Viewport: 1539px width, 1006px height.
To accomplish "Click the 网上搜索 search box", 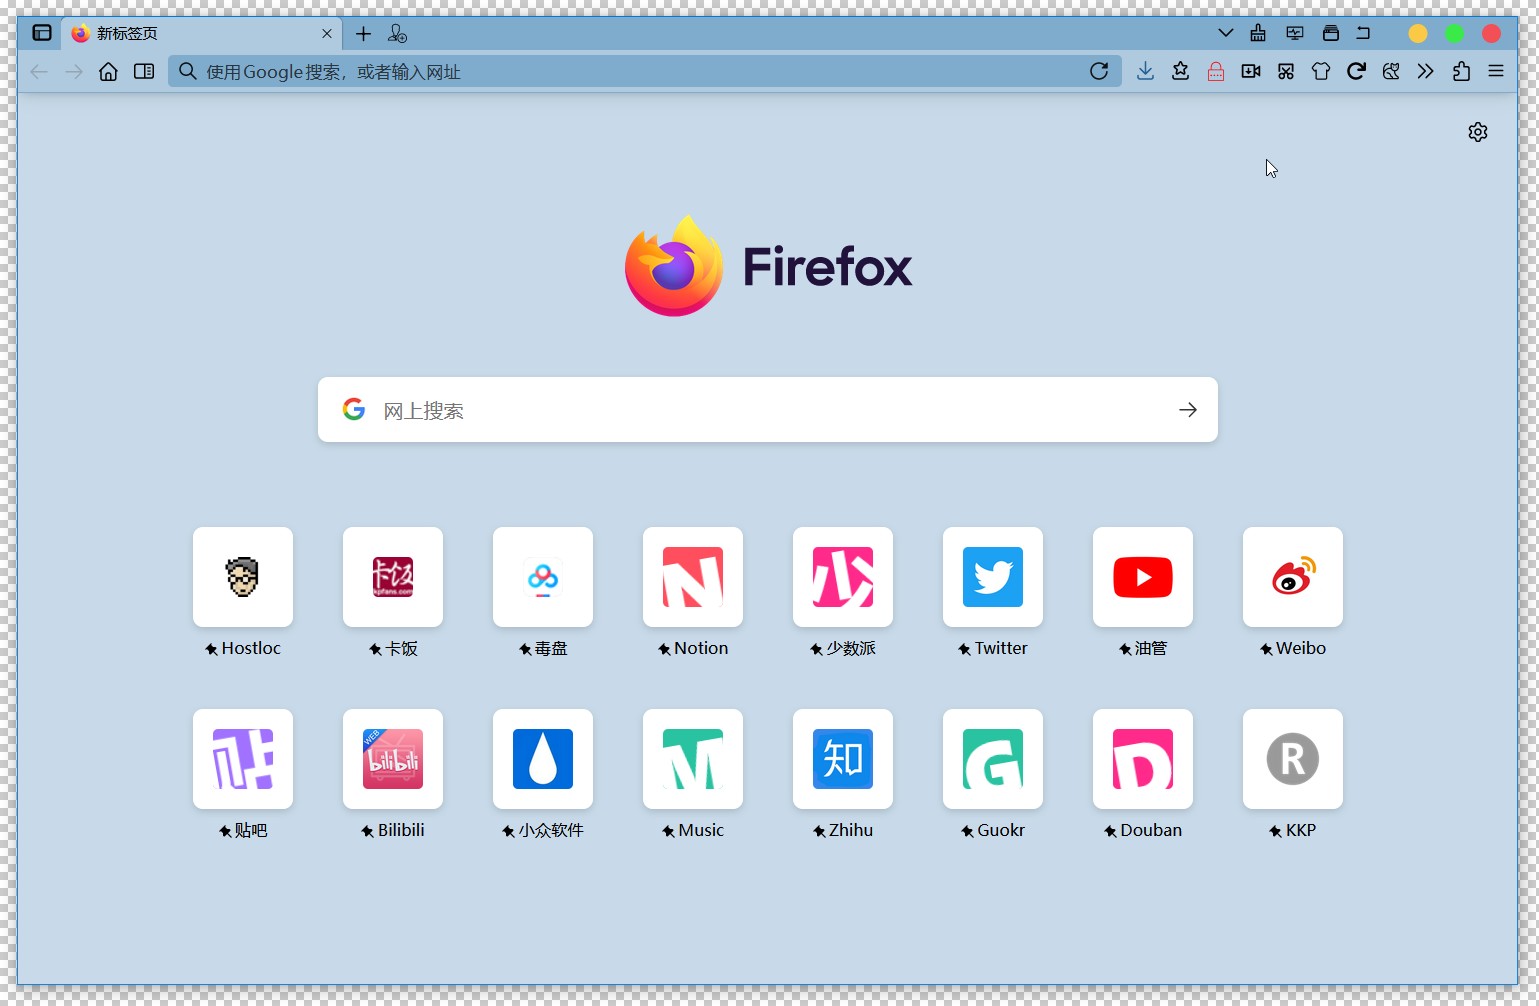I will point(768,410).
